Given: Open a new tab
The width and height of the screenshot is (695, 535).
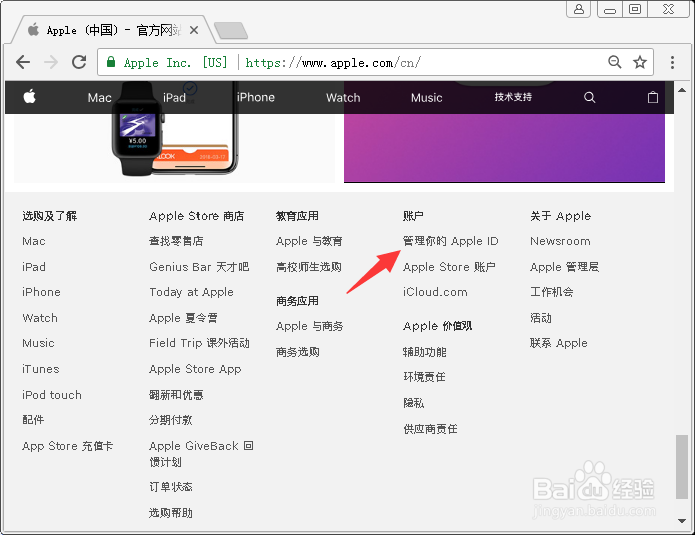Looking at the screenshot, I should tap(230, 31).
